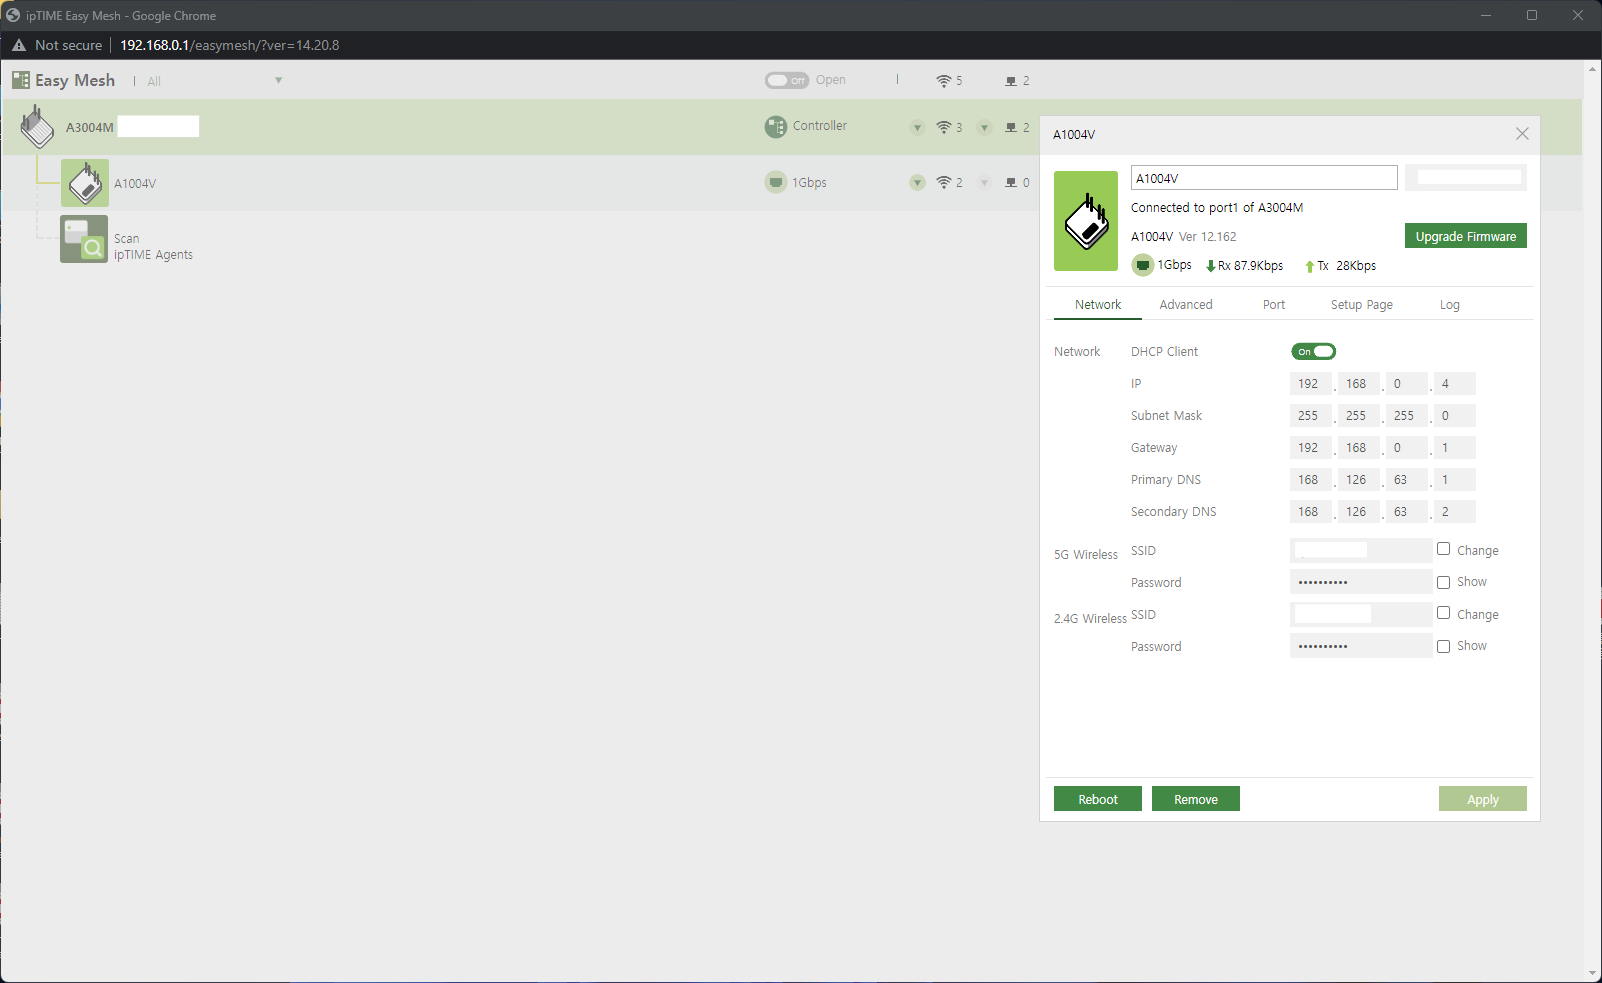Open the Port tab

[x=1274, y=305]
